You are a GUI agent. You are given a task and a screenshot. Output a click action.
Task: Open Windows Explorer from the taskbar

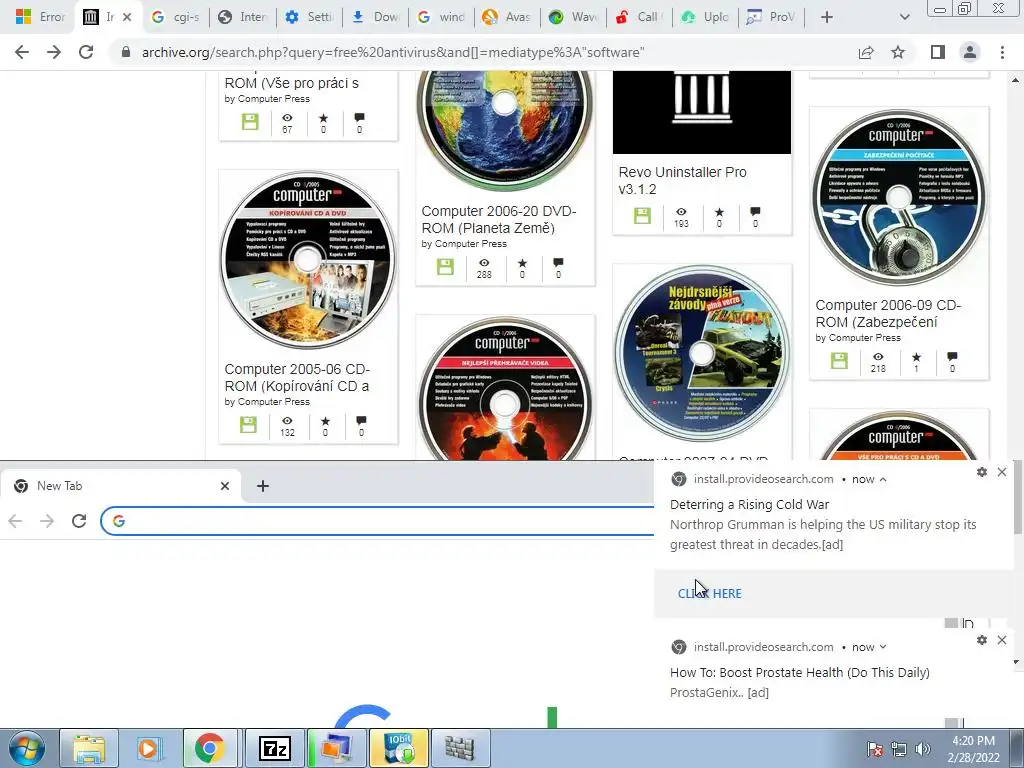89,748
